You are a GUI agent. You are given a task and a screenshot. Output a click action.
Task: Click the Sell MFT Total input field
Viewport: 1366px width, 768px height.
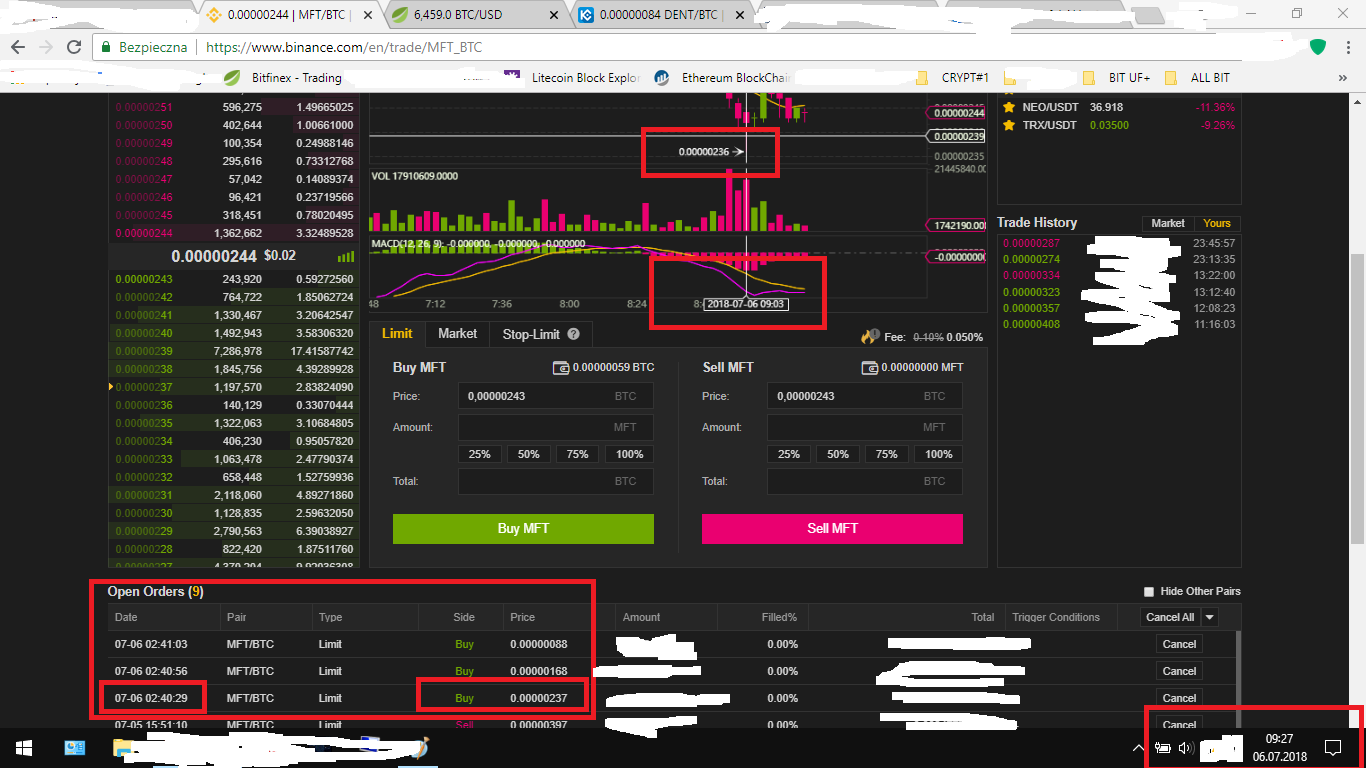[864, 481]
